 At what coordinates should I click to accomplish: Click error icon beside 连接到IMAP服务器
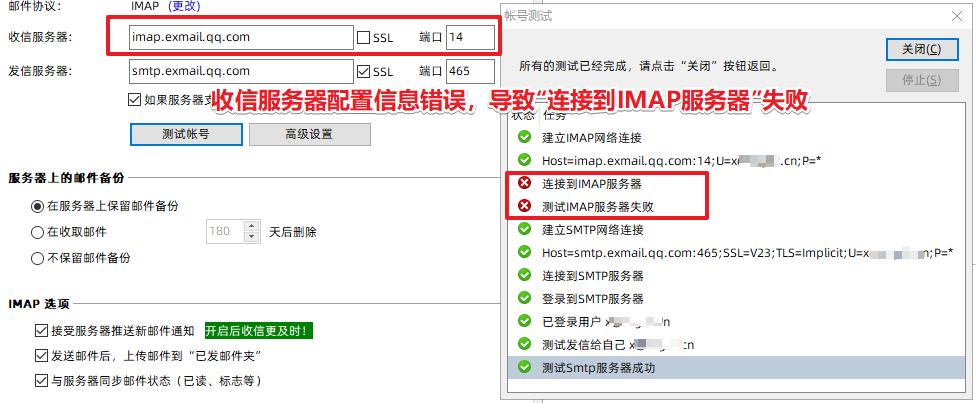click(x=525, y=183)
